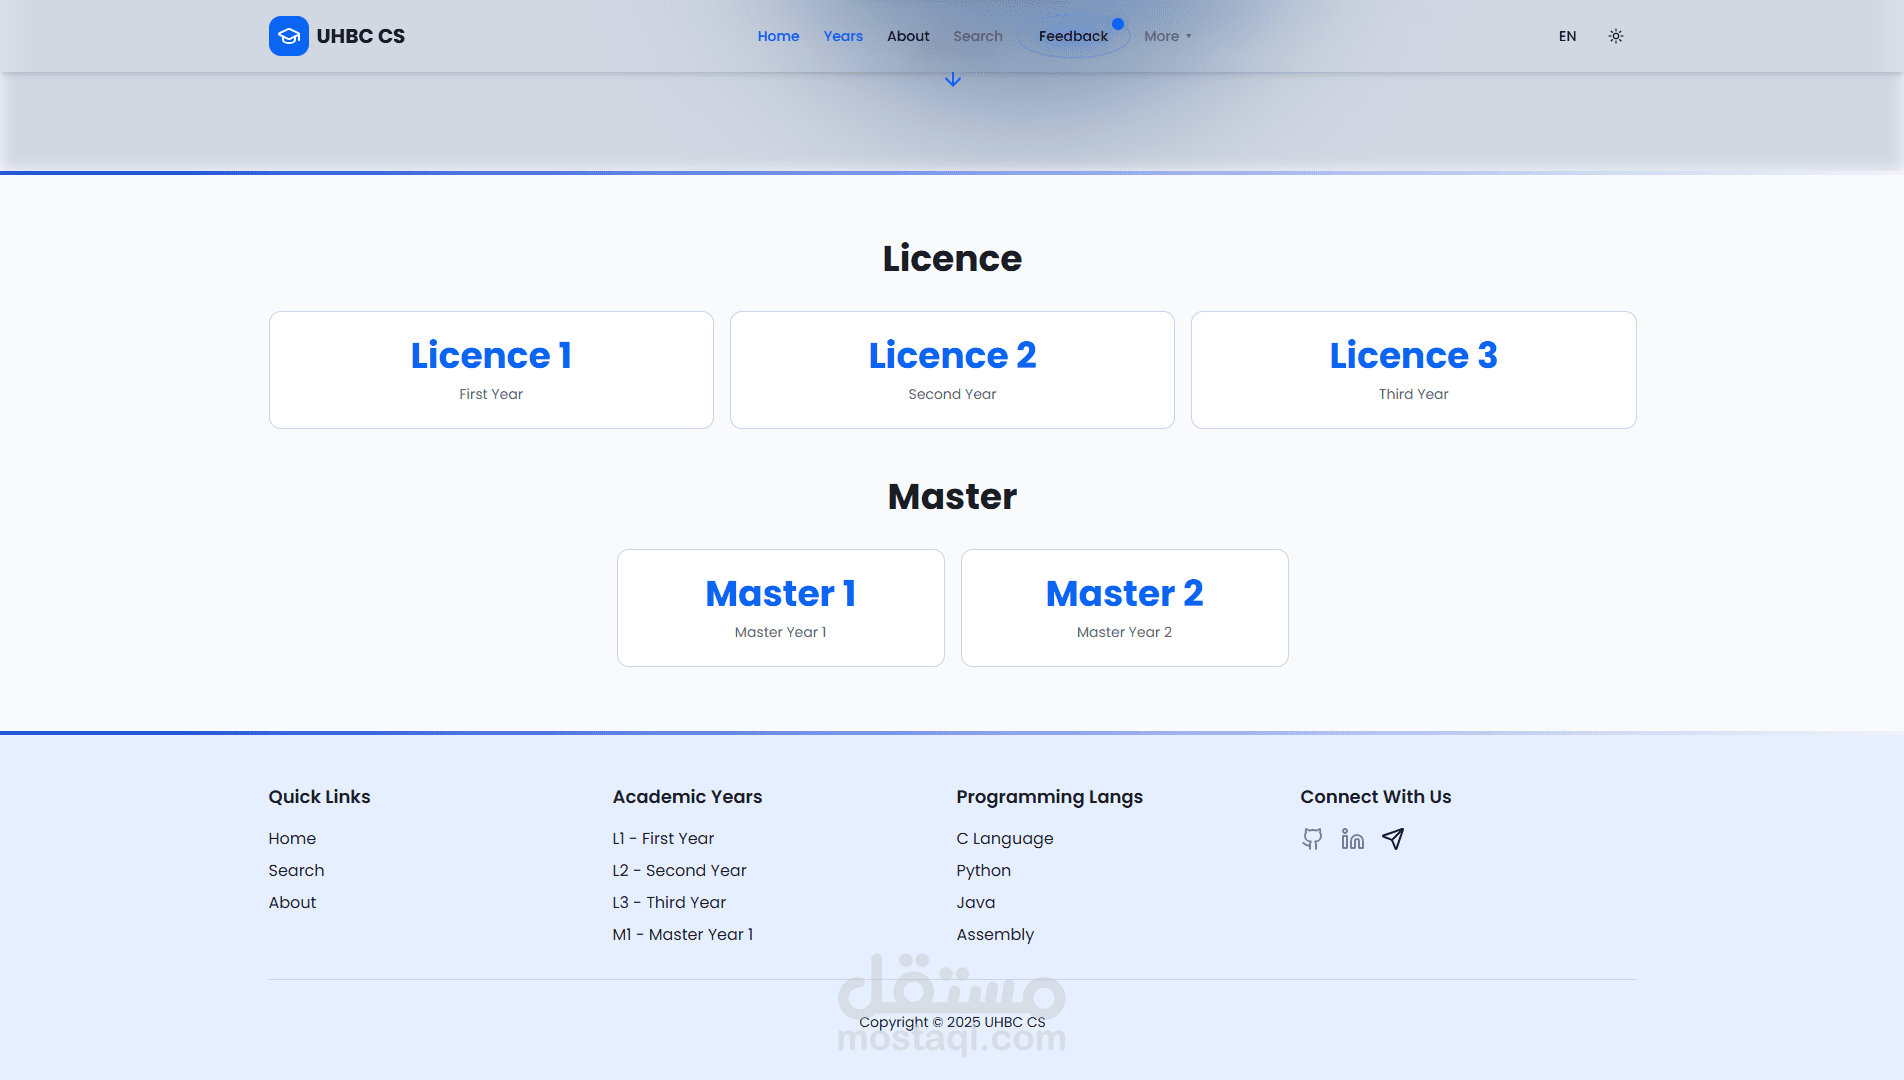Open L3 - Third Year footer link

(x=669, y=902)
